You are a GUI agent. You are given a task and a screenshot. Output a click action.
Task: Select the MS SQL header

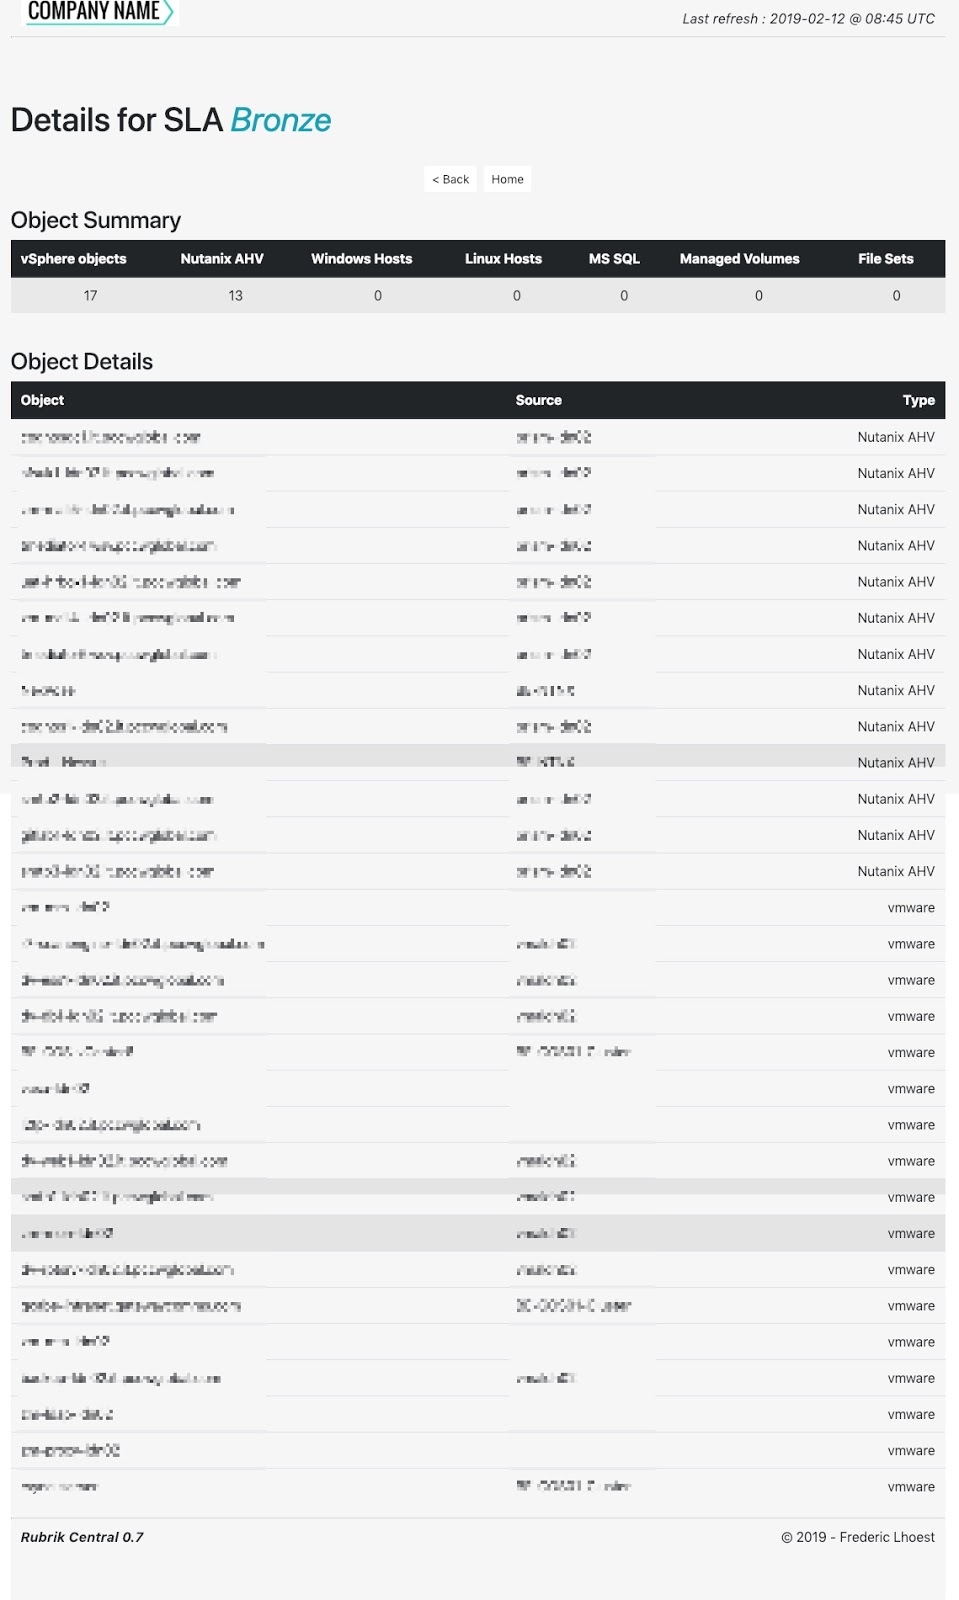(614, 259)
